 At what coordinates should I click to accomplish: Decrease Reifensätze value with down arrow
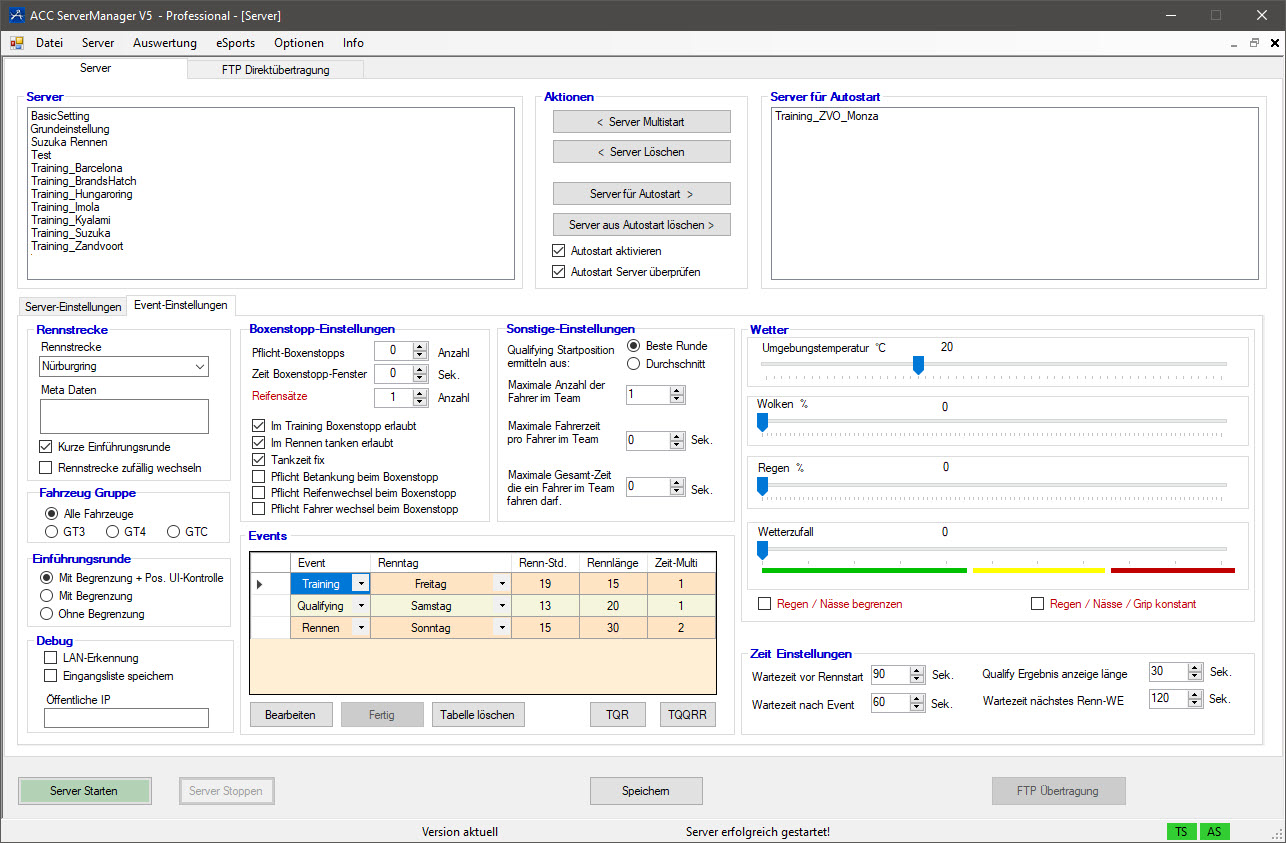point(420,402)
